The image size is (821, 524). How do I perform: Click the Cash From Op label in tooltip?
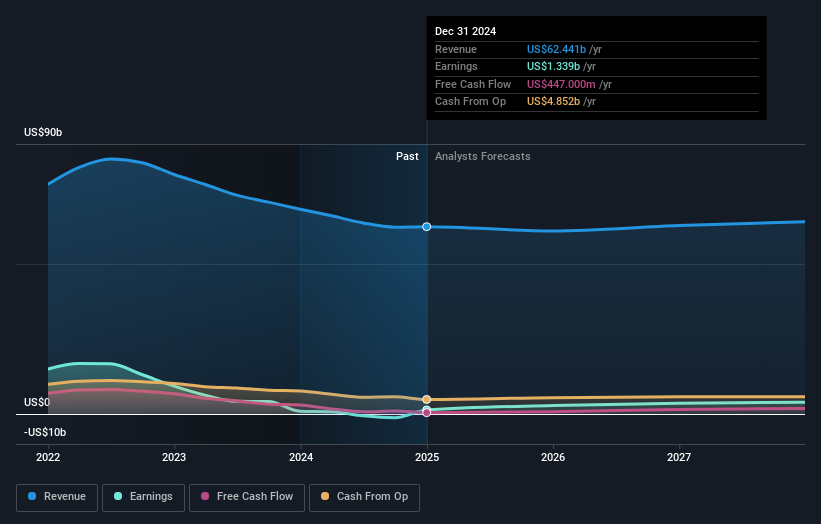coord(470,102)
